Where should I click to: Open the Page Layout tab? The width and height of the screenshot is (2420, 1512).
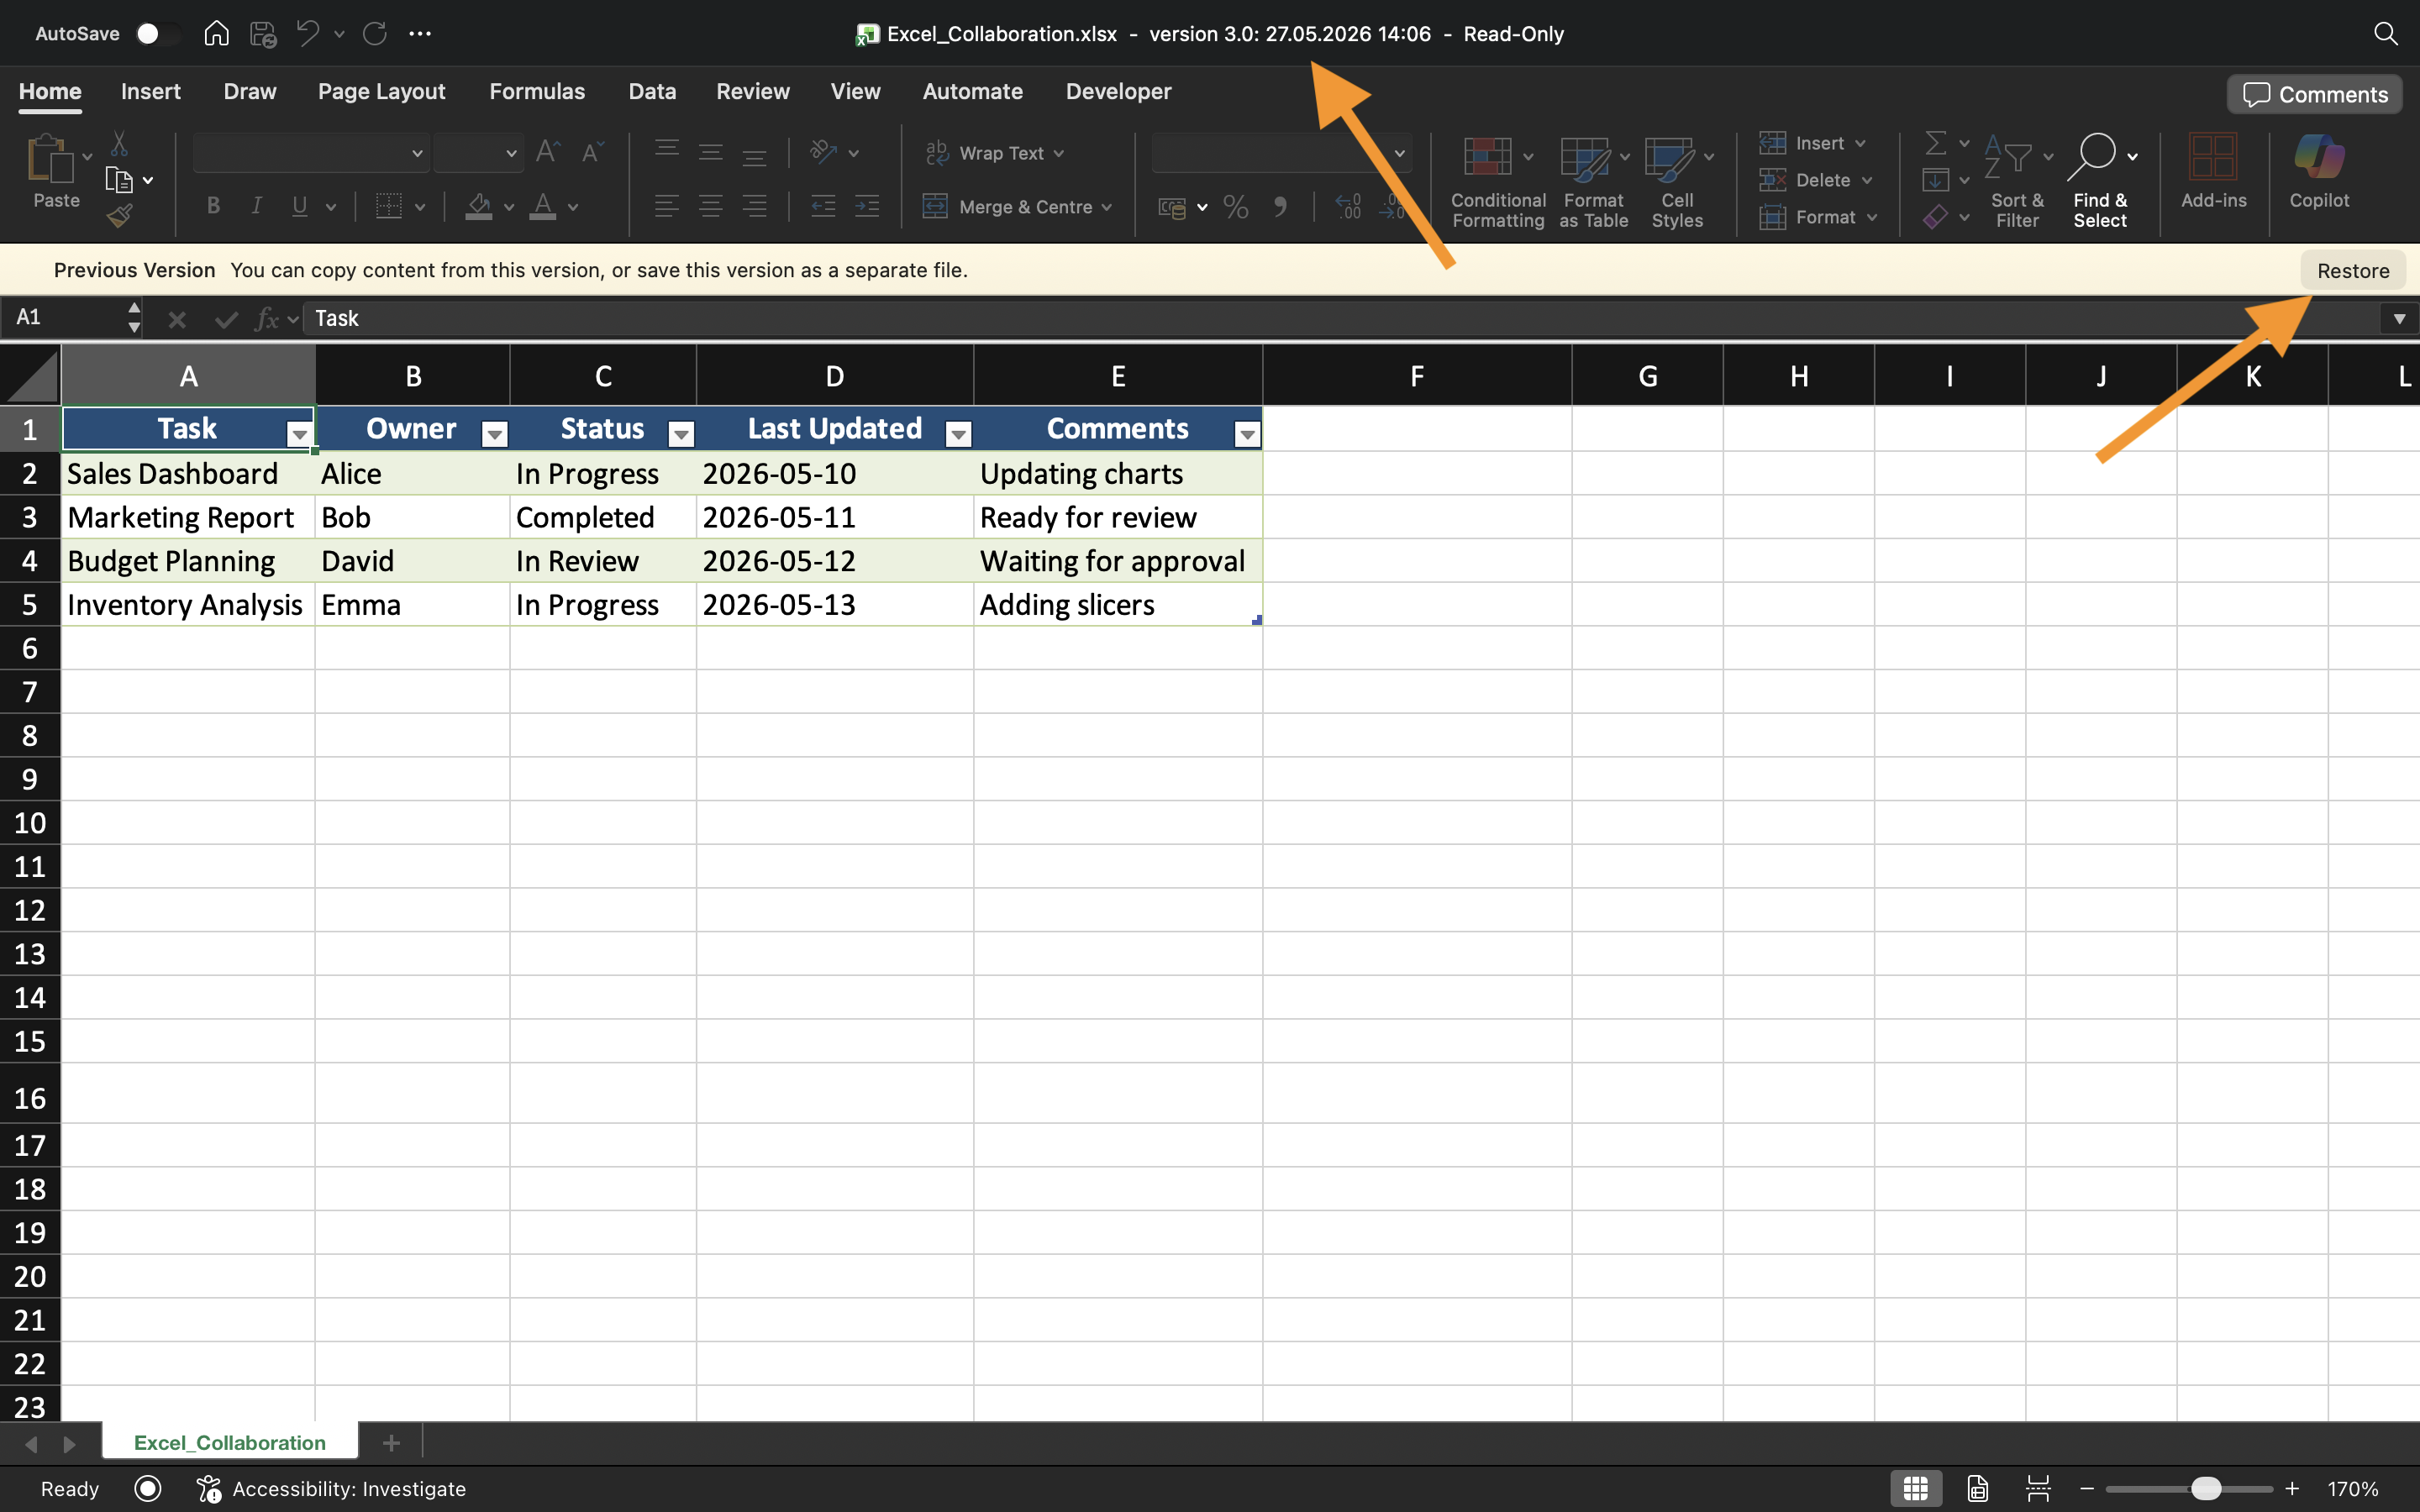point(381,91)
